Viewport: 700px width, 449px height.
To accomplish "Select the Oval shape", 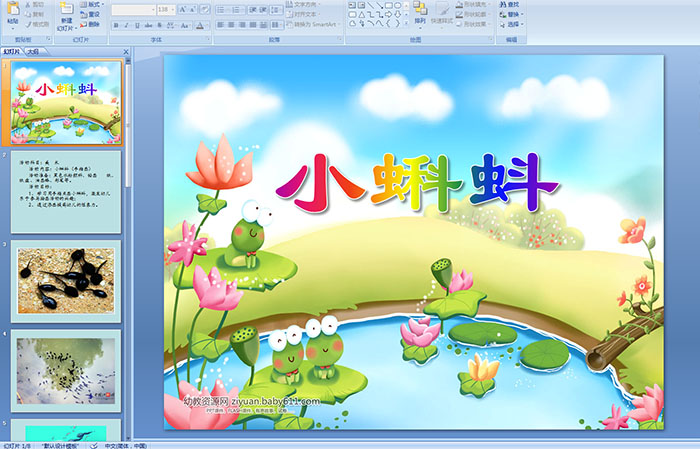I will pyautogui.click(x=398, y=5).
